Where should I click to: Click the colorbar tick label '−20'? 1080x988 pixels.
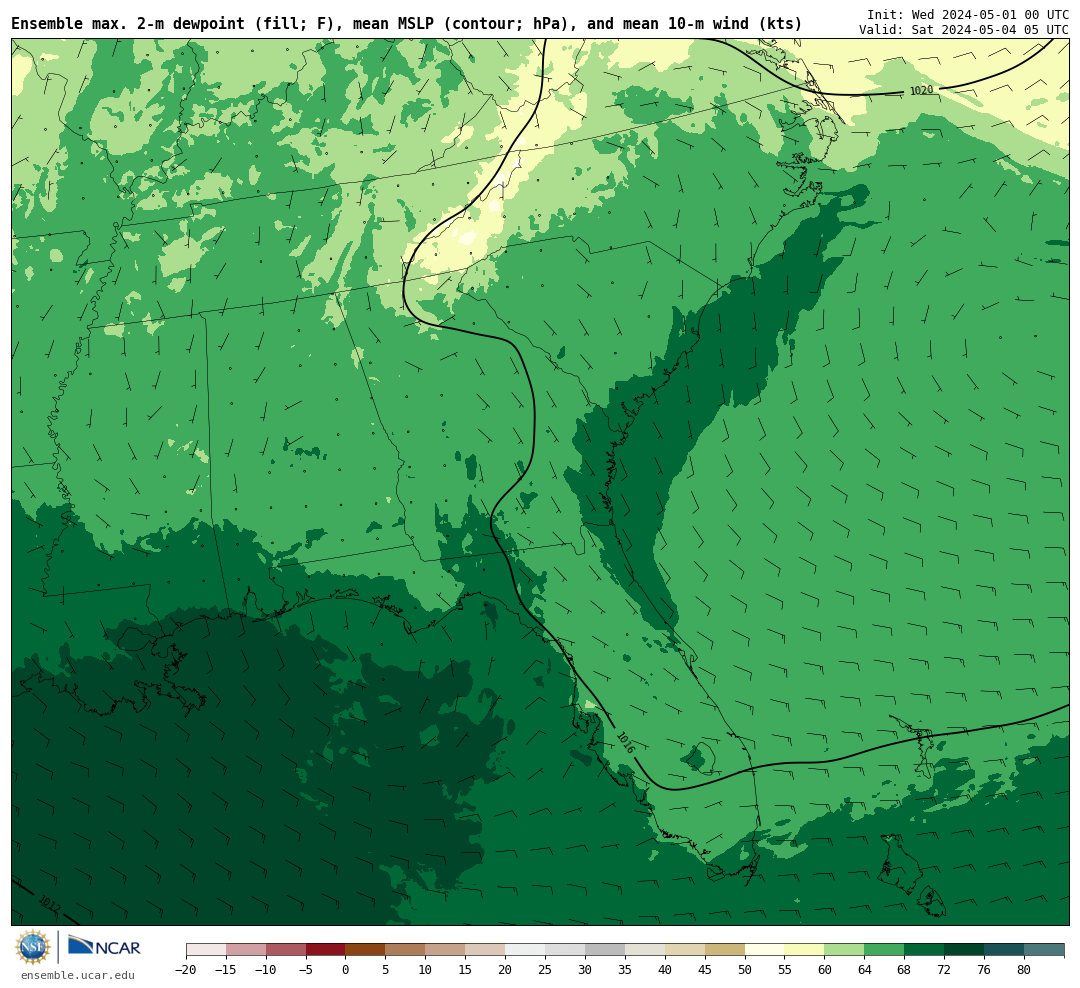186,970
